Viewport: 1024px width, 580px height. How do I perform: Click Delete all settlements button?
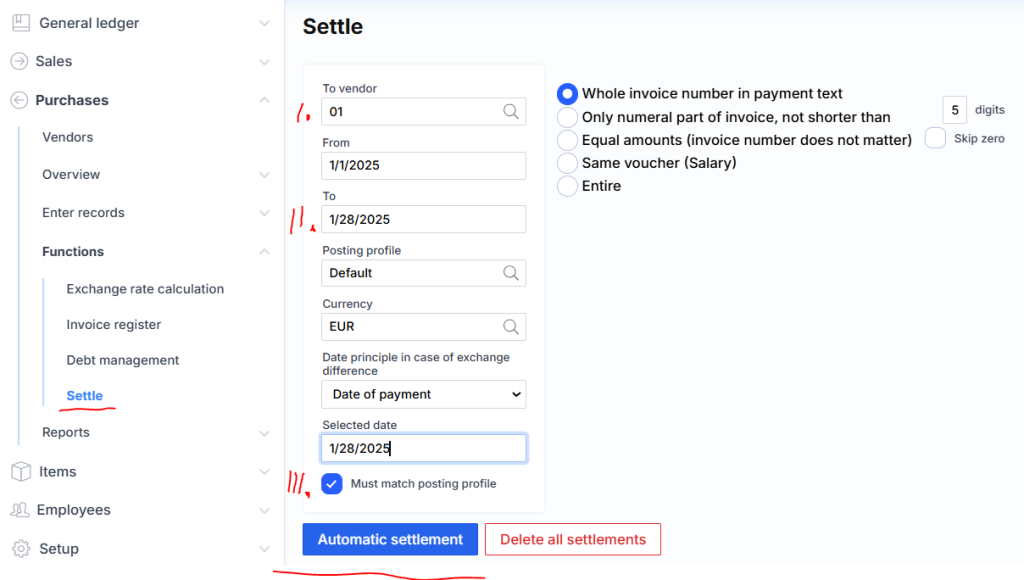[x=573, y=540]
